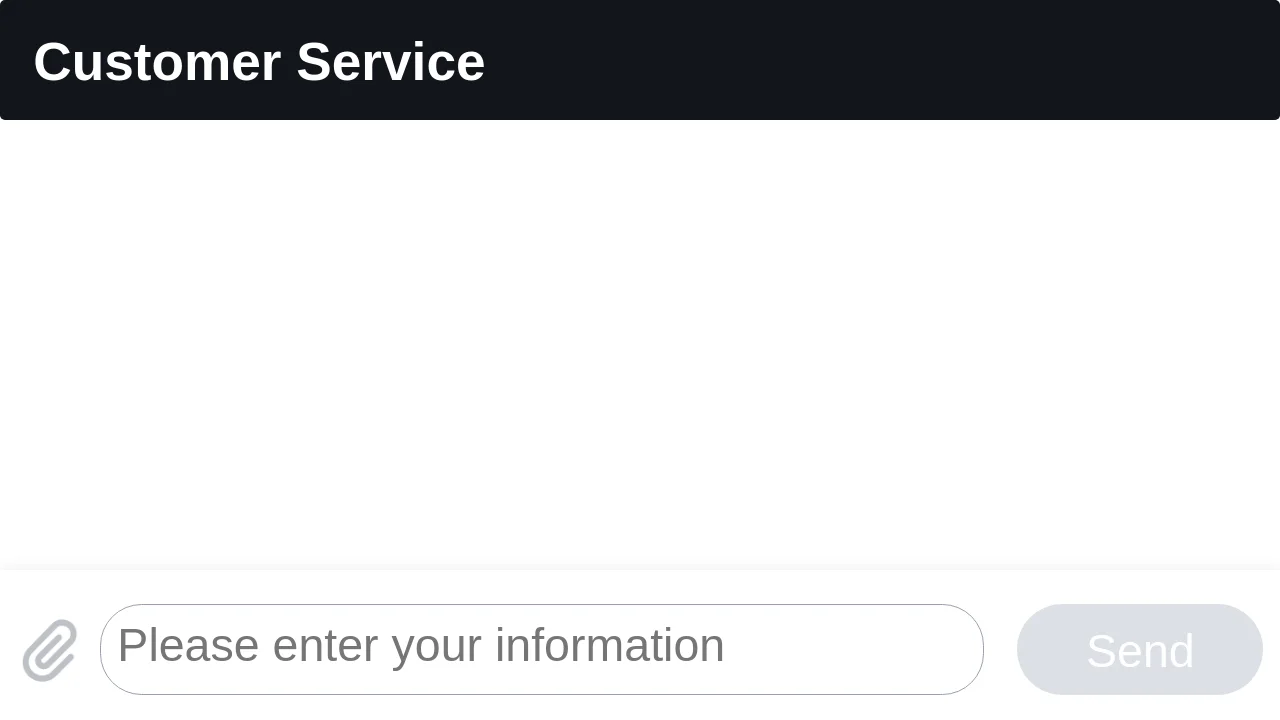Select the 'Customer Service' header text
This screenshot has height=720, width=1280.
click(x=259, y=62)
